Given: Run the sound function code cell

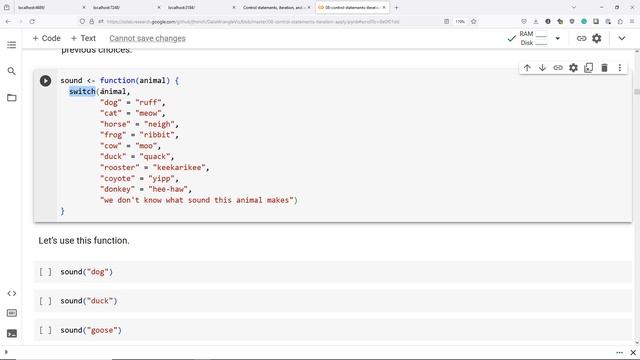Looking at the screenshot, I should (x=45, y=81).
